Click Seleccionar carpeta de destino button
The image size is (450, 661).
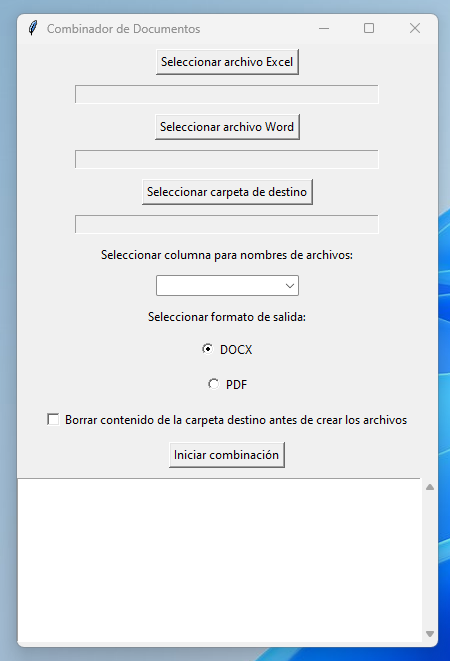(x=227, y=192)
